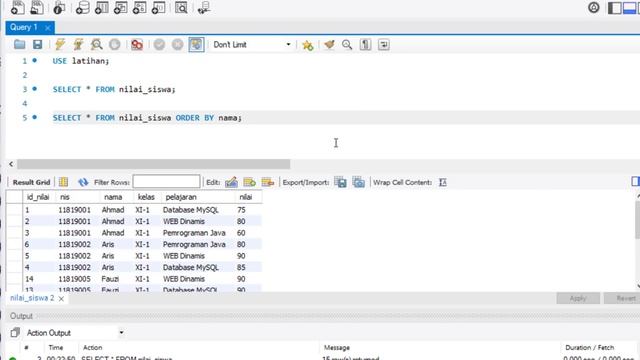Toggle the bottom output panel

(x=629, y=8)
